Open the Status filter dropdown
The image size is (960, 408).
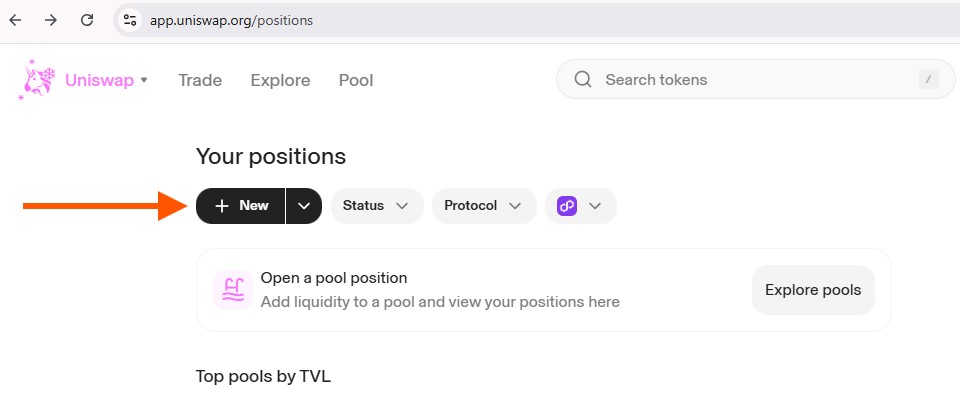[x=376, y=206]
